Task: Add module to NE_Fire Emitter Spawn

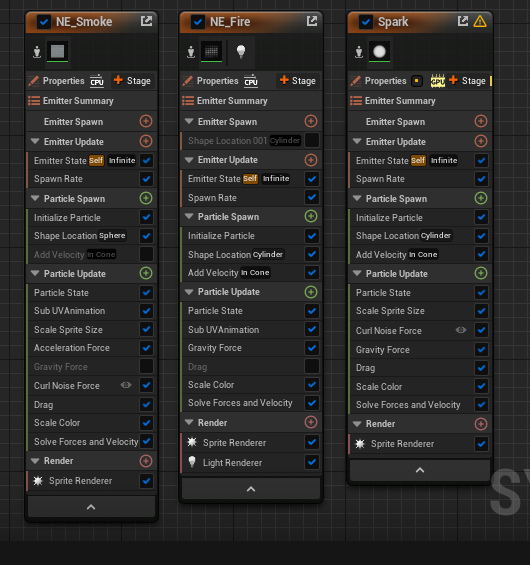Action: [311, 121]
